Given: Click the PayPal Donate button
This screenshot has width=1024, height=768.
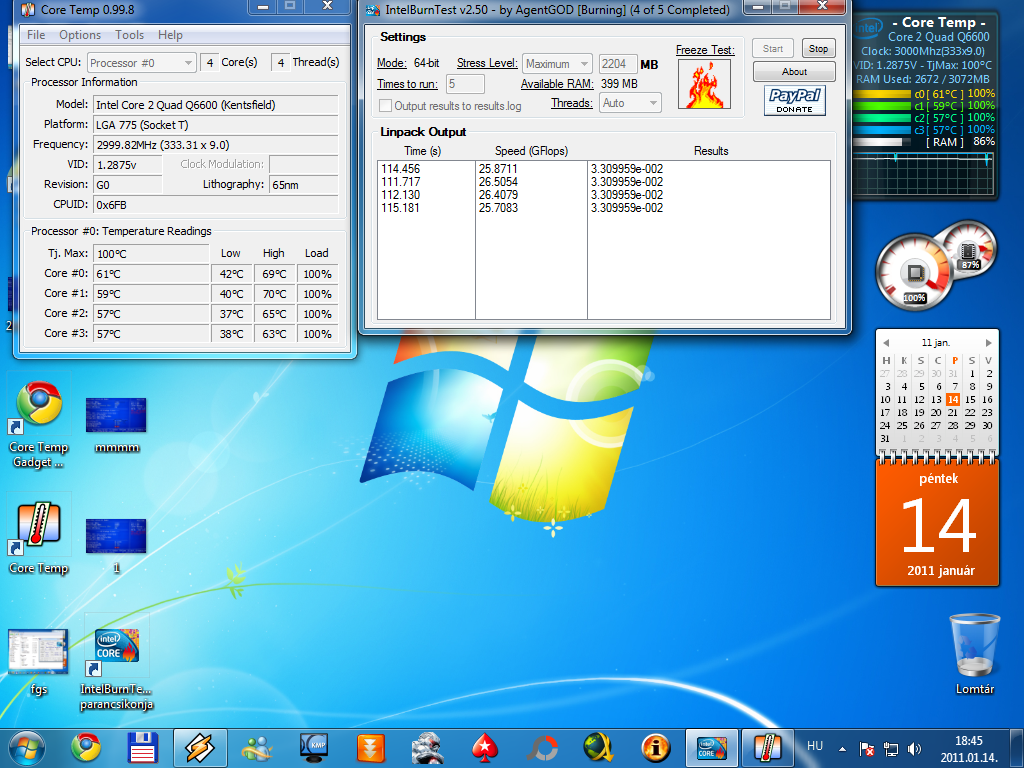Looking at the screenshot, I should point(795,101).
